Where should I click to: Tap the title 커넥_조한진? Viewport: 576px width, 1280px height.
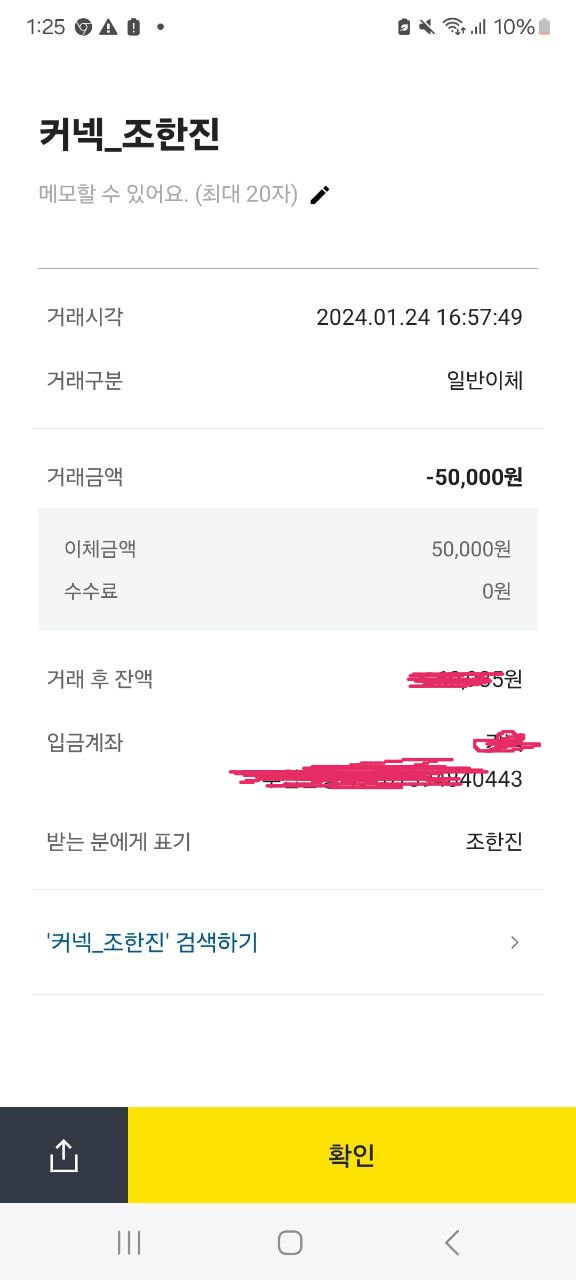[129, 134]
